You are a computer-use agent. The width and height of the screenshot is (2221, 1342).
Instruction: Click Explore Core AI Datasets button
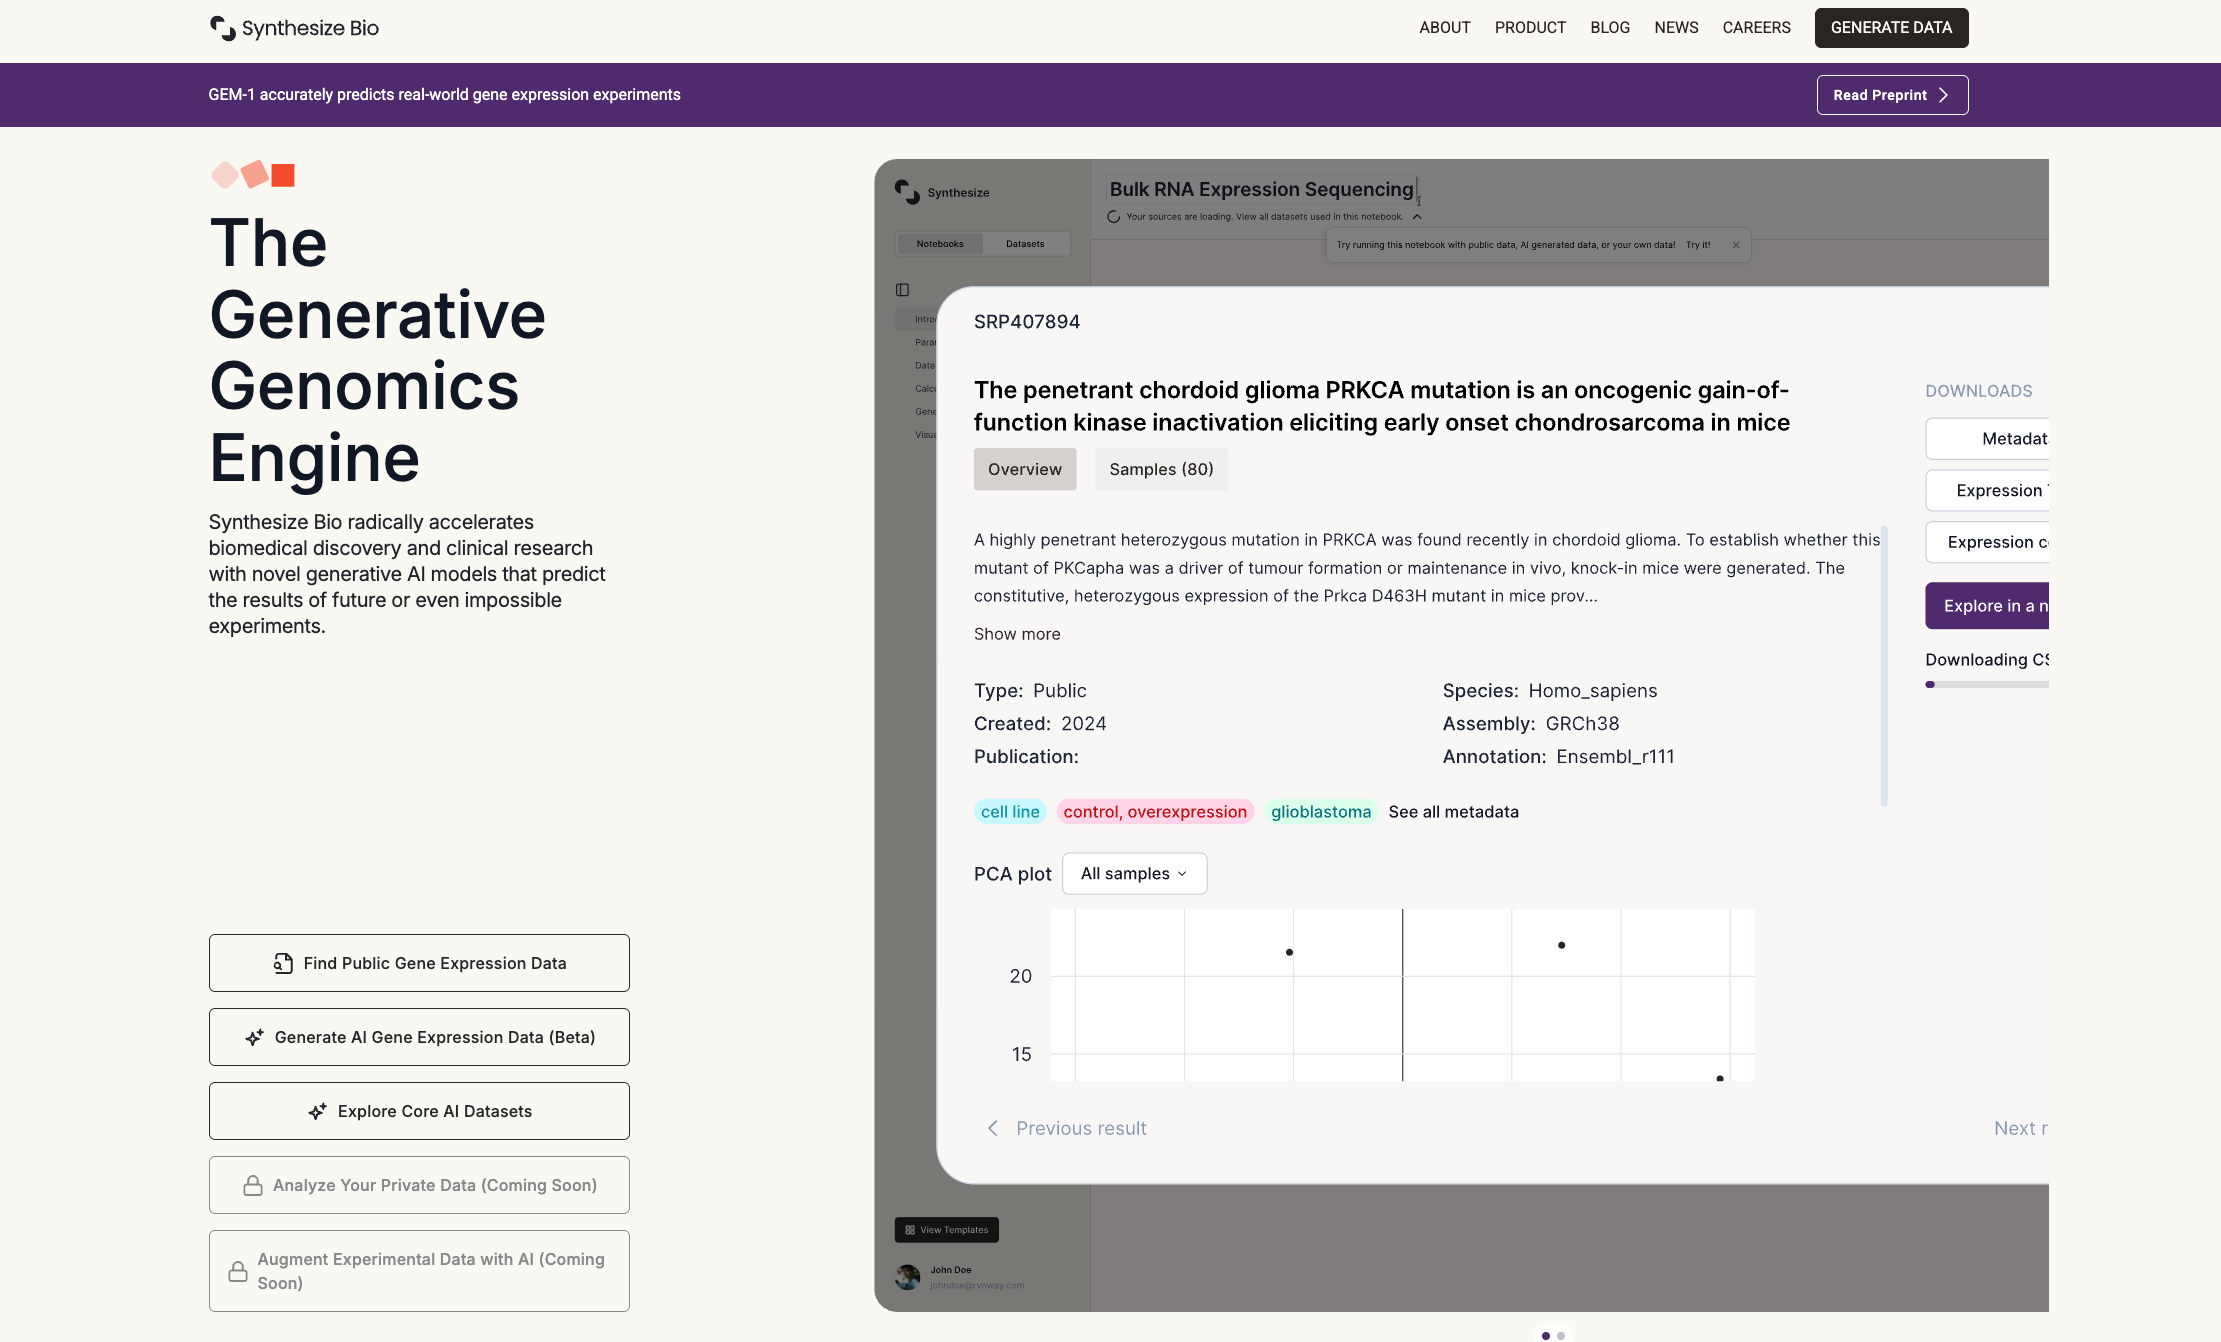tap(419, 1111)
